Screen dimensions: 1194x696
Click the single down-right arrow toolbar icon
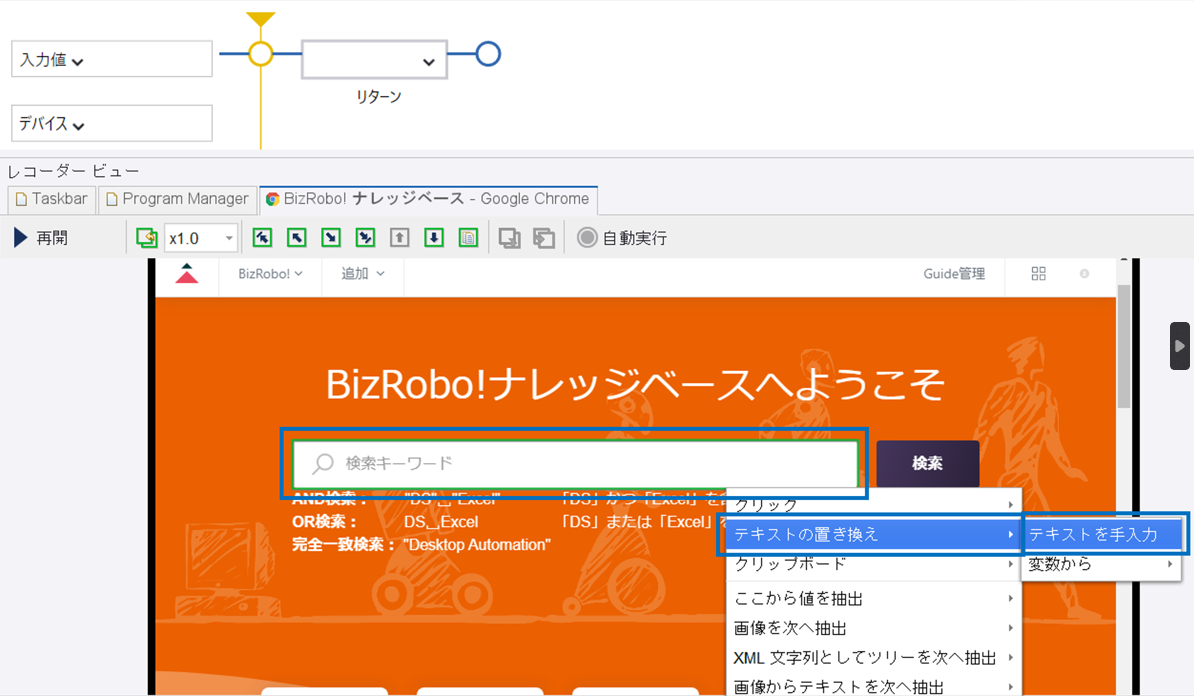(x=331, y=238)
